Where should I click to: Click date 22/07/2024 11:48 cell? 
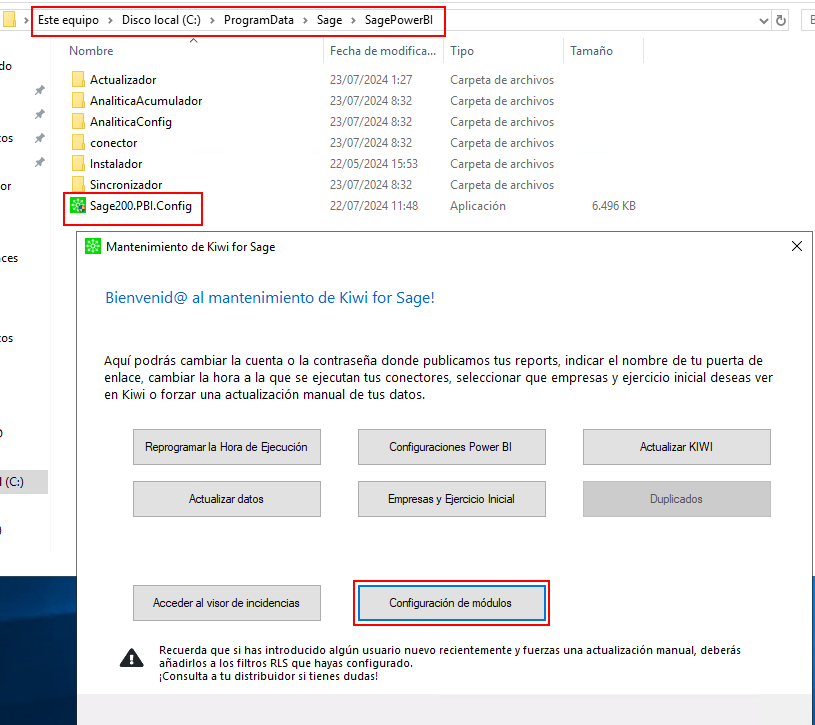pos(374,206)
